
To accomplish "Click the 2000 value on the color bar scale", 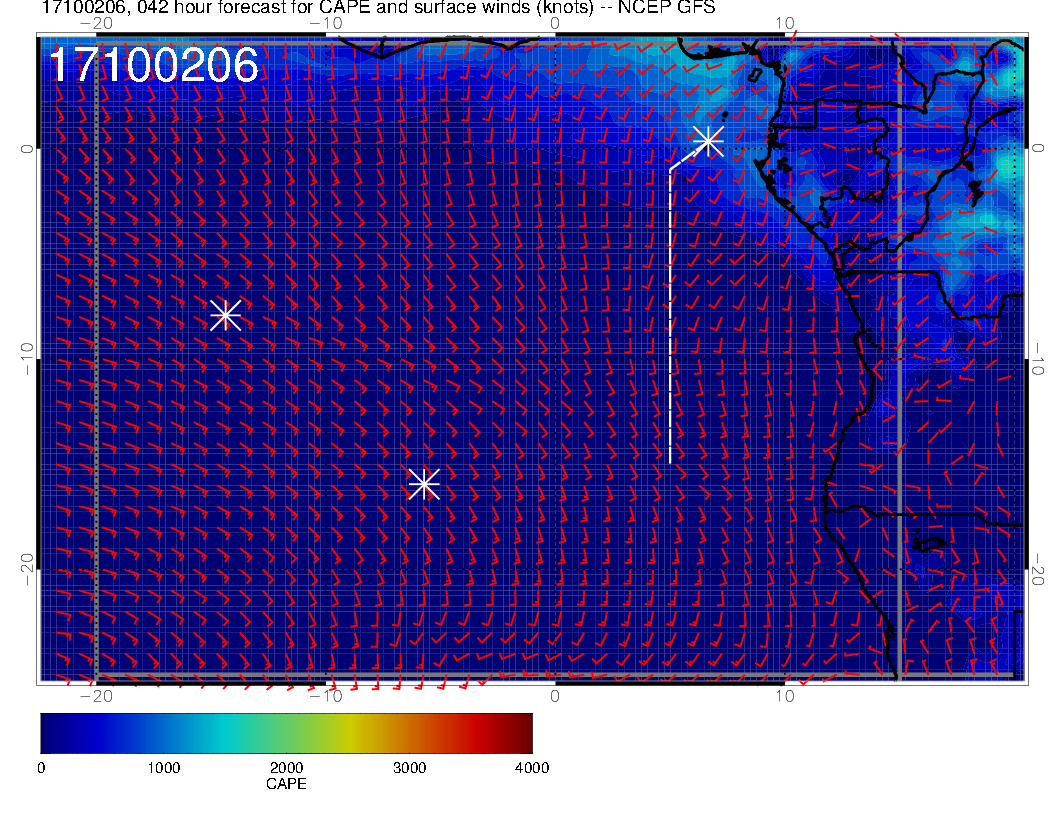I will point(287,768).
